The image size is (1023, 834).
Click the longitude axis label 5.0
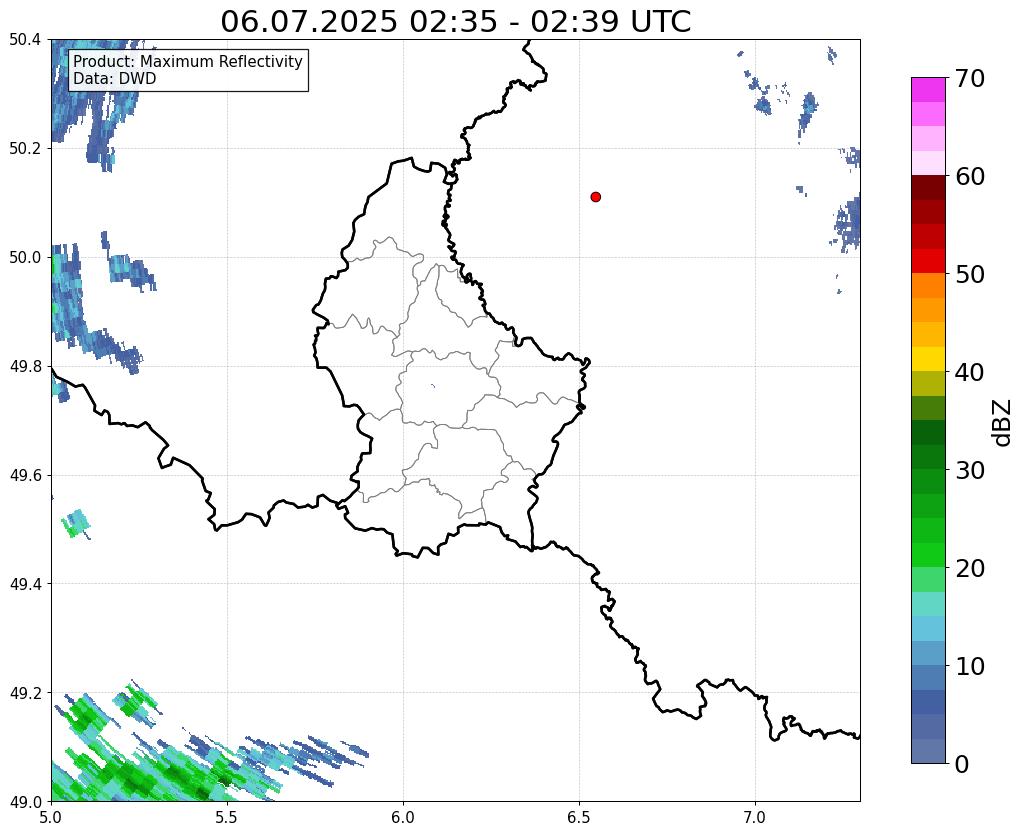pyautogui.click(x=51, y=817)
